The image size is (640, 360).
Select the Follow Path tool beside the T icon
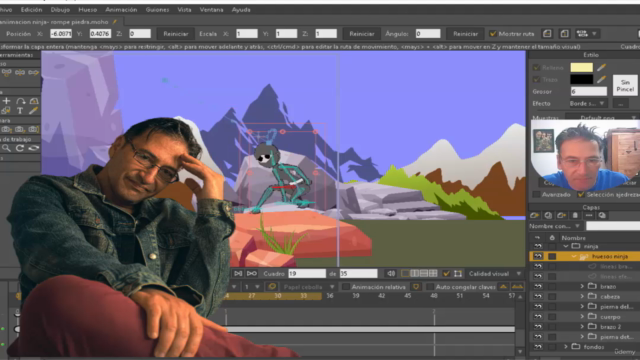(x=6, y=111)
